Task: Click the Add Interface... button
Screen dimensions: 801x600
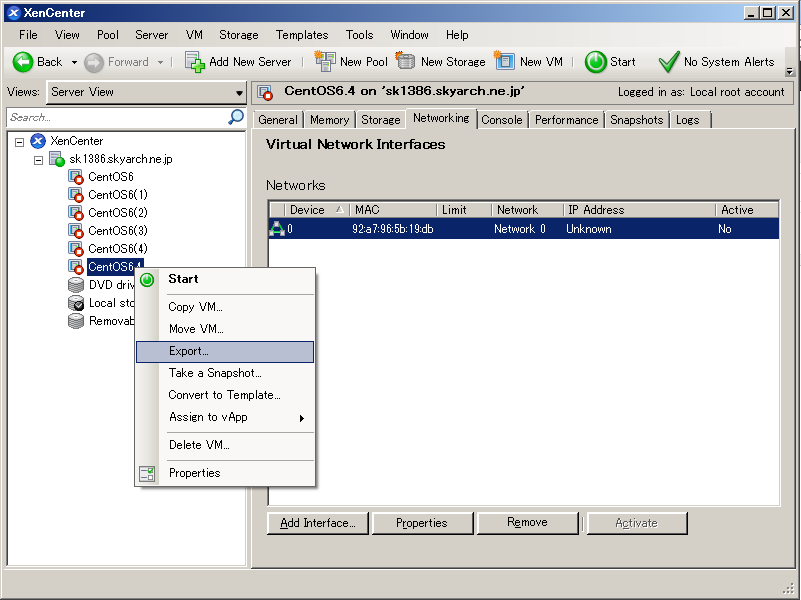Action: [x=318, y=523]
